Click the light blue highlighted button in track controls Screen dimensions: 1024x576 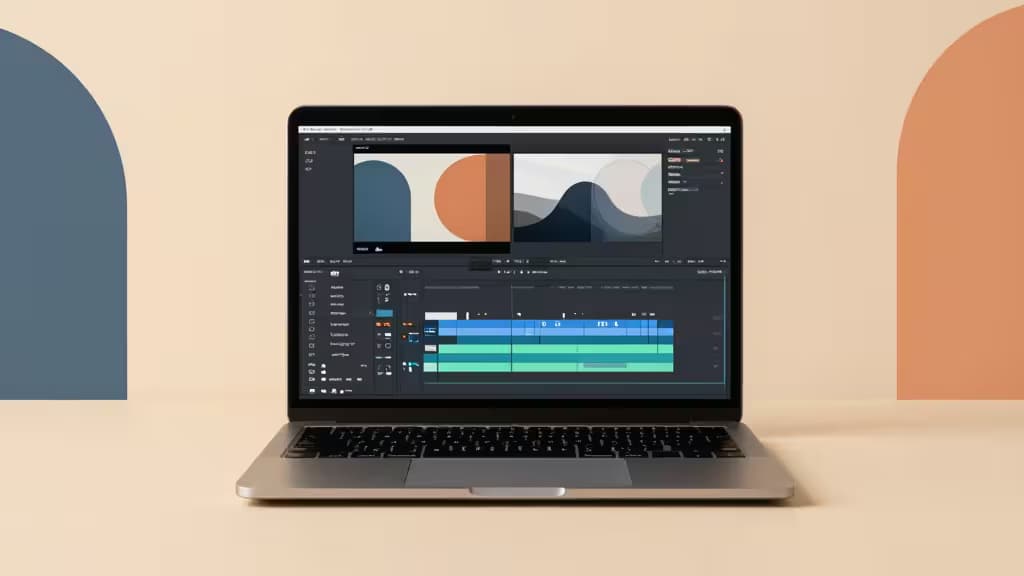point(384,313)
